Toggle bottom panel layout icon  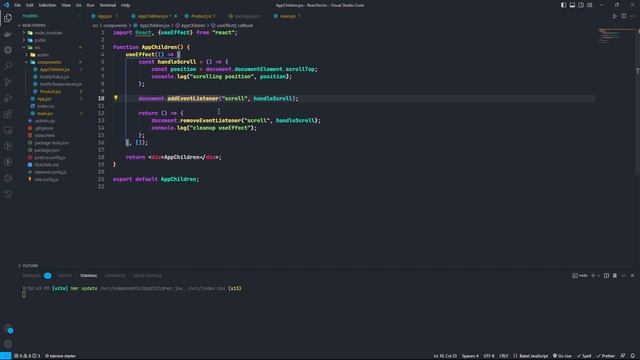click(x=572, y=5)
